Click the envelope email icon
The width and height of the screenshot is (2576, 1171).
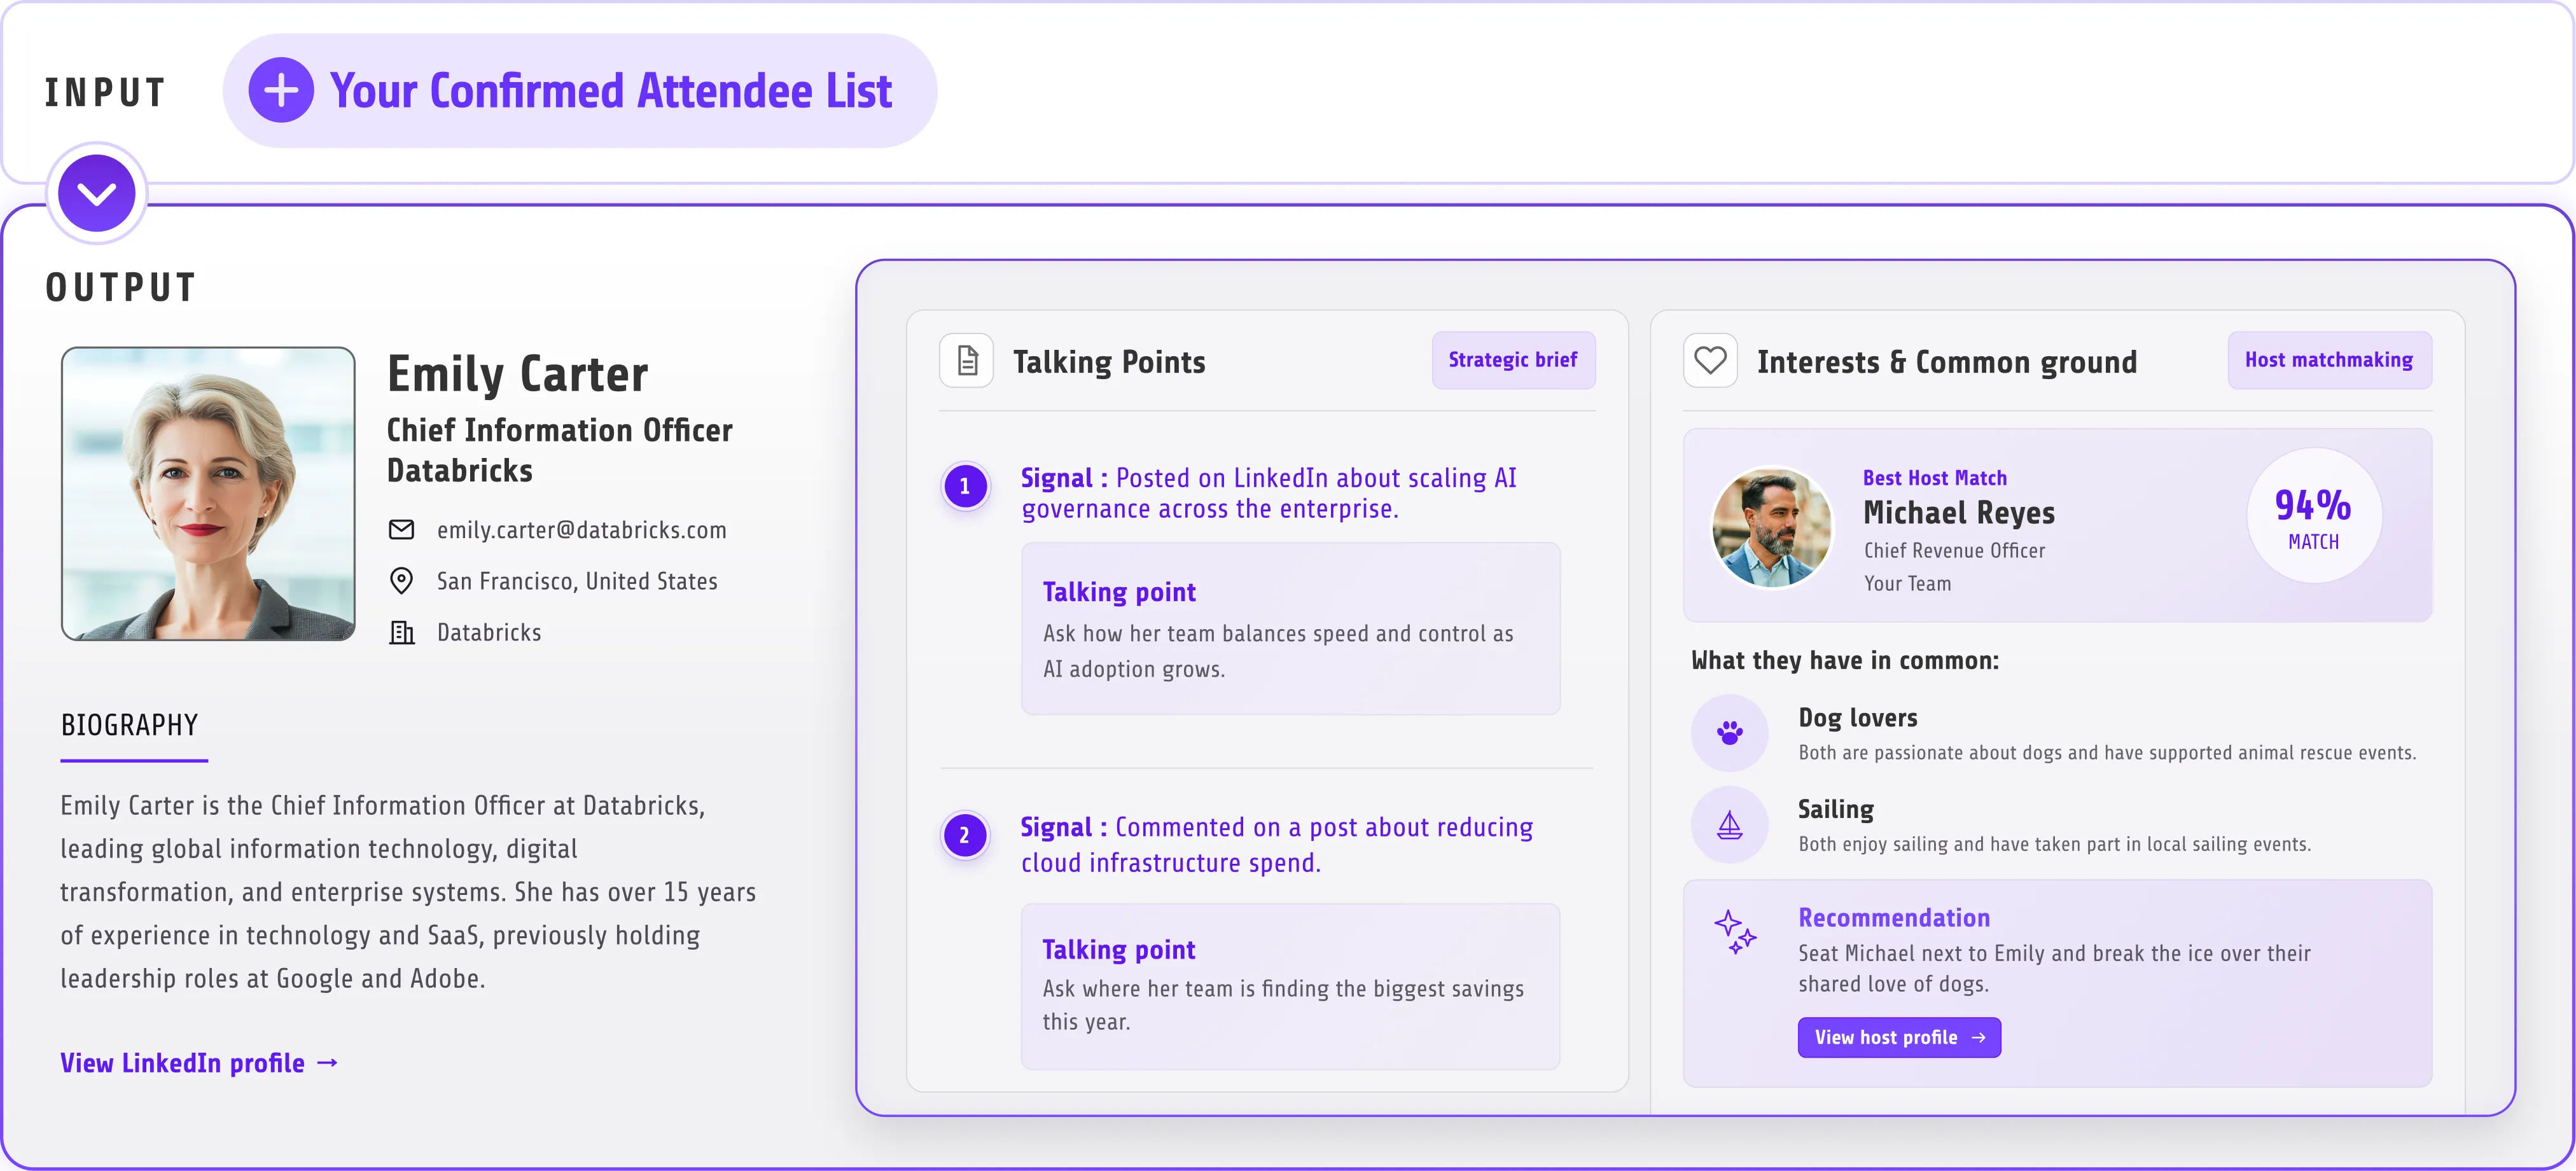401,530
